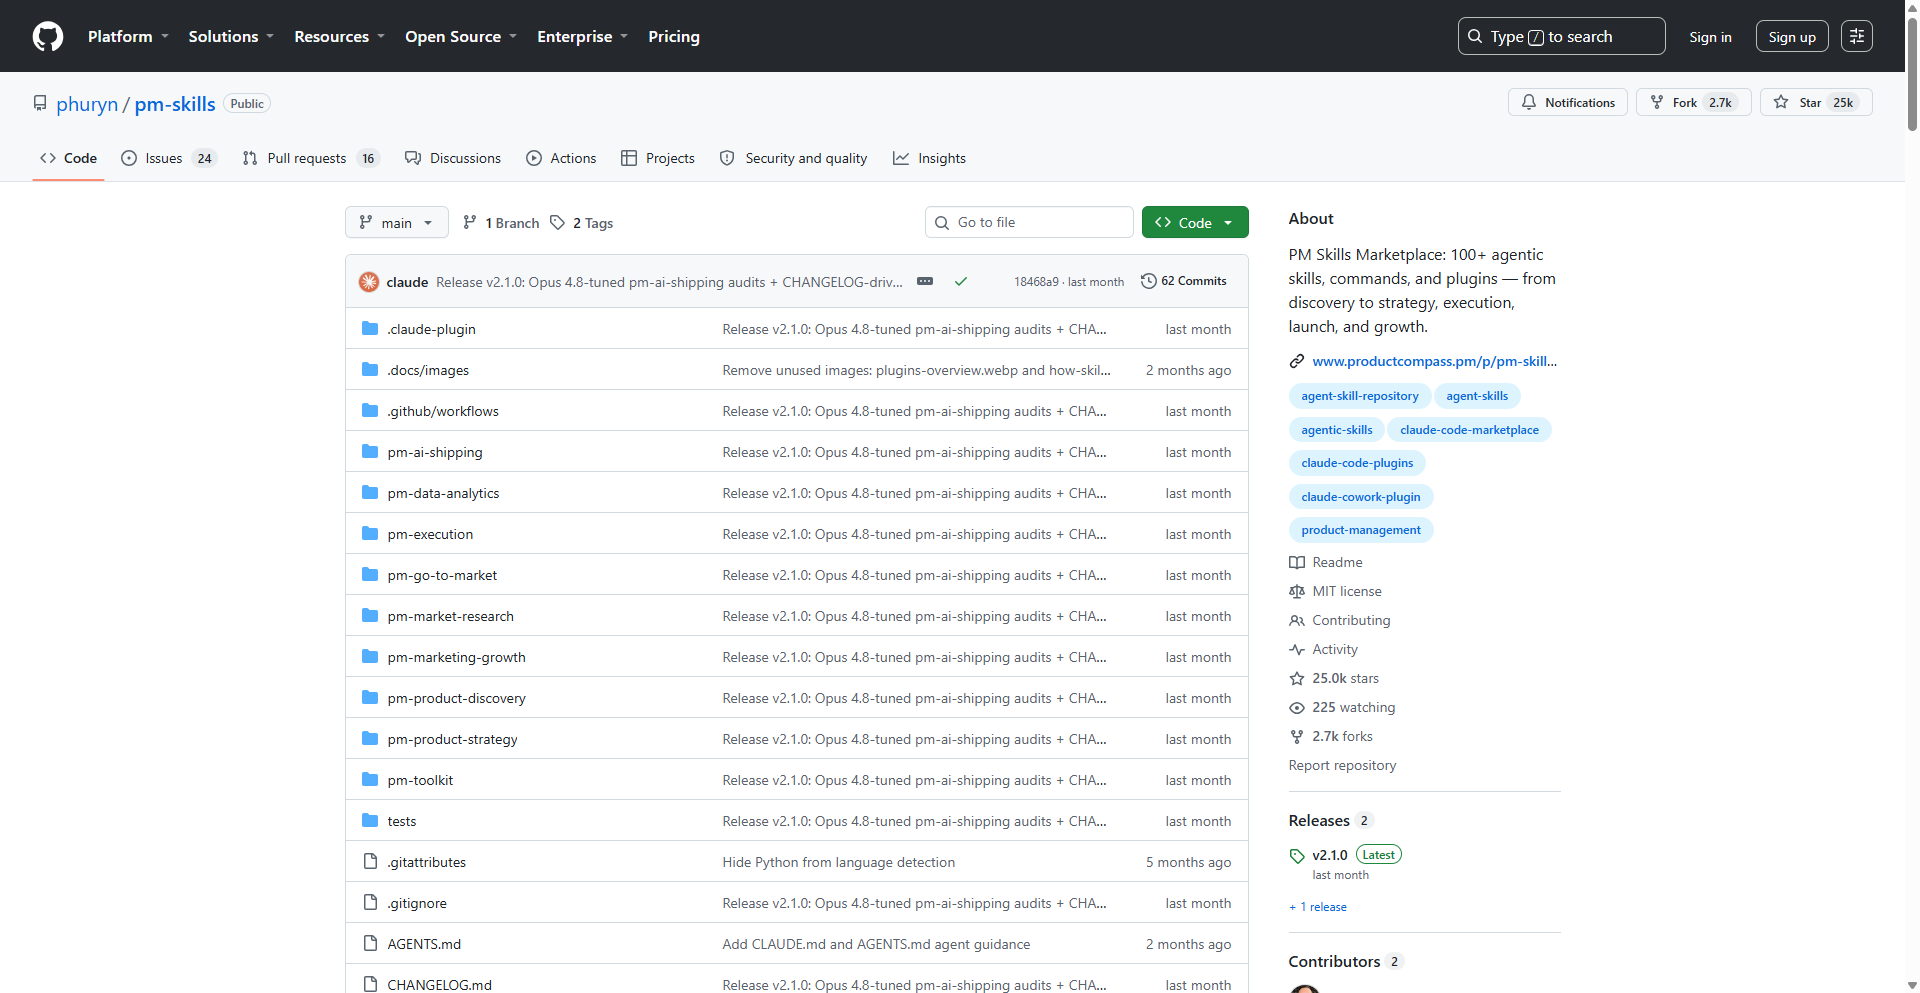Open the pm-skills repository link
Viewport: 1920px width, 993px height.
[x=175, y=104]
